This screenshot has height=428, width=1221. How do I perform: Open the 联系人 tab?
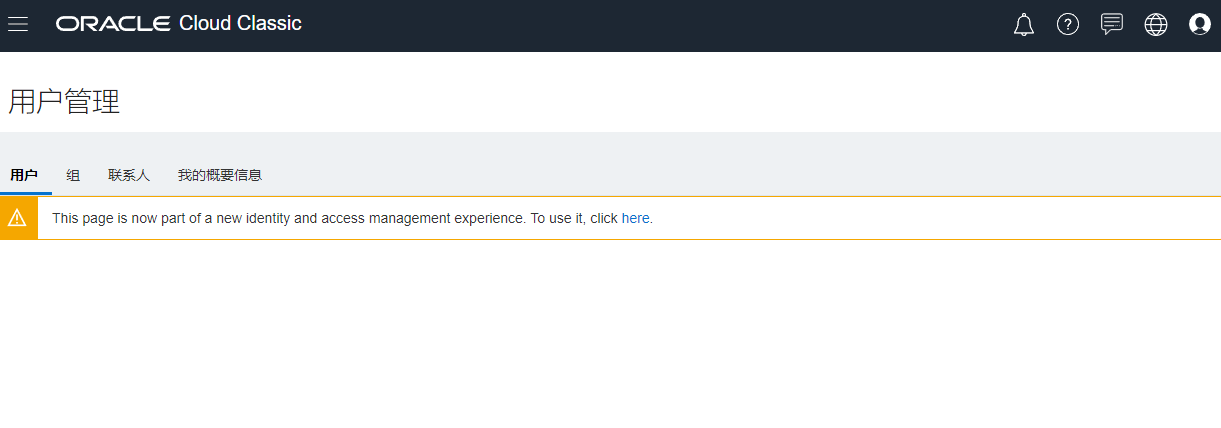coord(129,175)
